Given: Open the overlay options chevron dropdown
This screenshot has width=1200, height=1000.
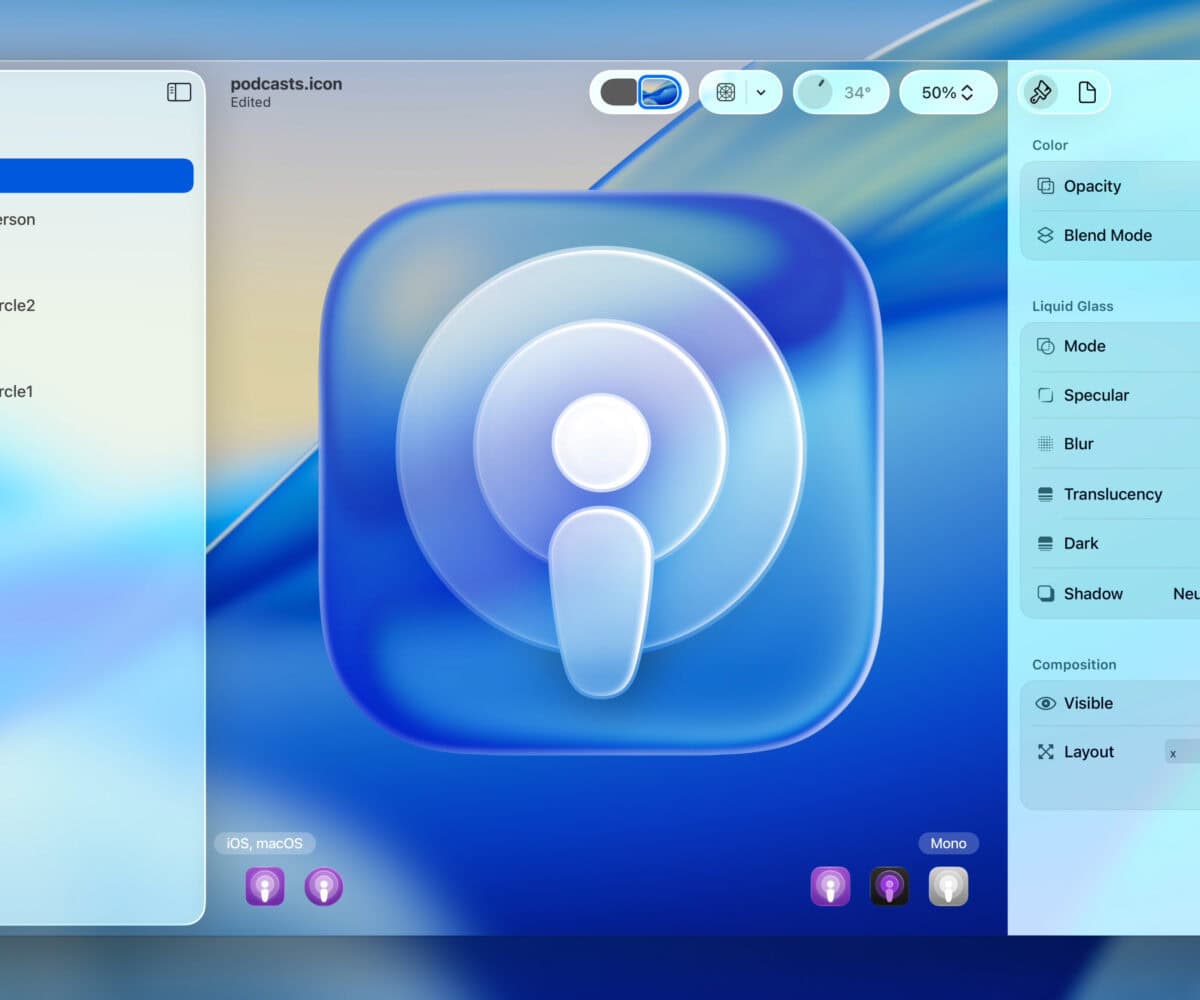Looking at the screenshot, I should point(761,92).
